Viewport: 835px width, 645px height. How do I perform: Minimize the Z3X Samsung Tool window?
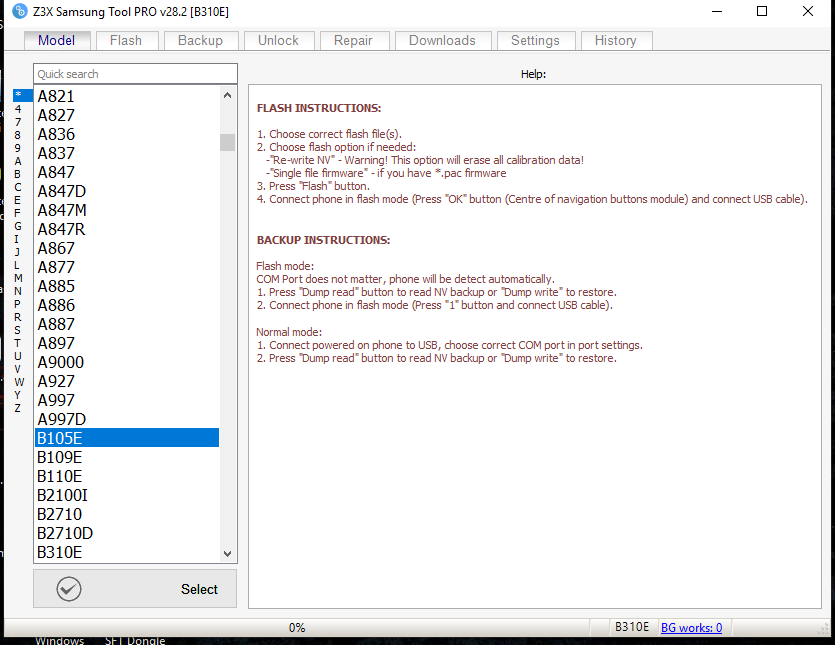click(x=717, y=11)
